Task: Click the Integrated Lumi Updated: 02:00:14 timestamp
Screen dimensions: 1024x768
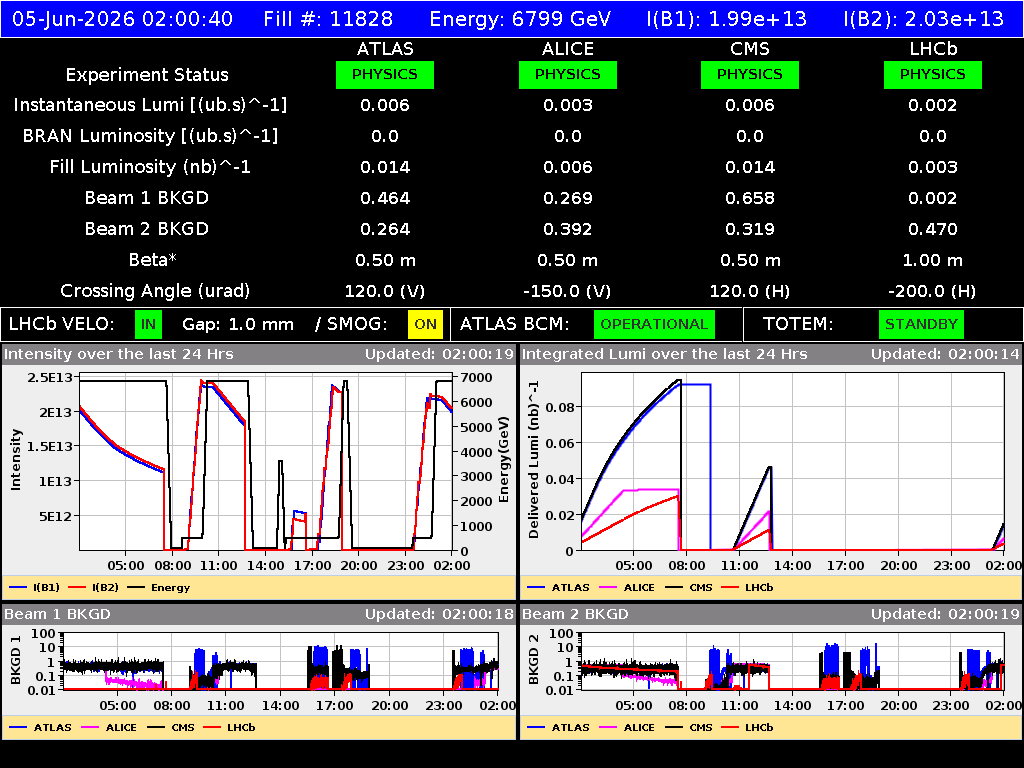Action: tap(945, 354)
